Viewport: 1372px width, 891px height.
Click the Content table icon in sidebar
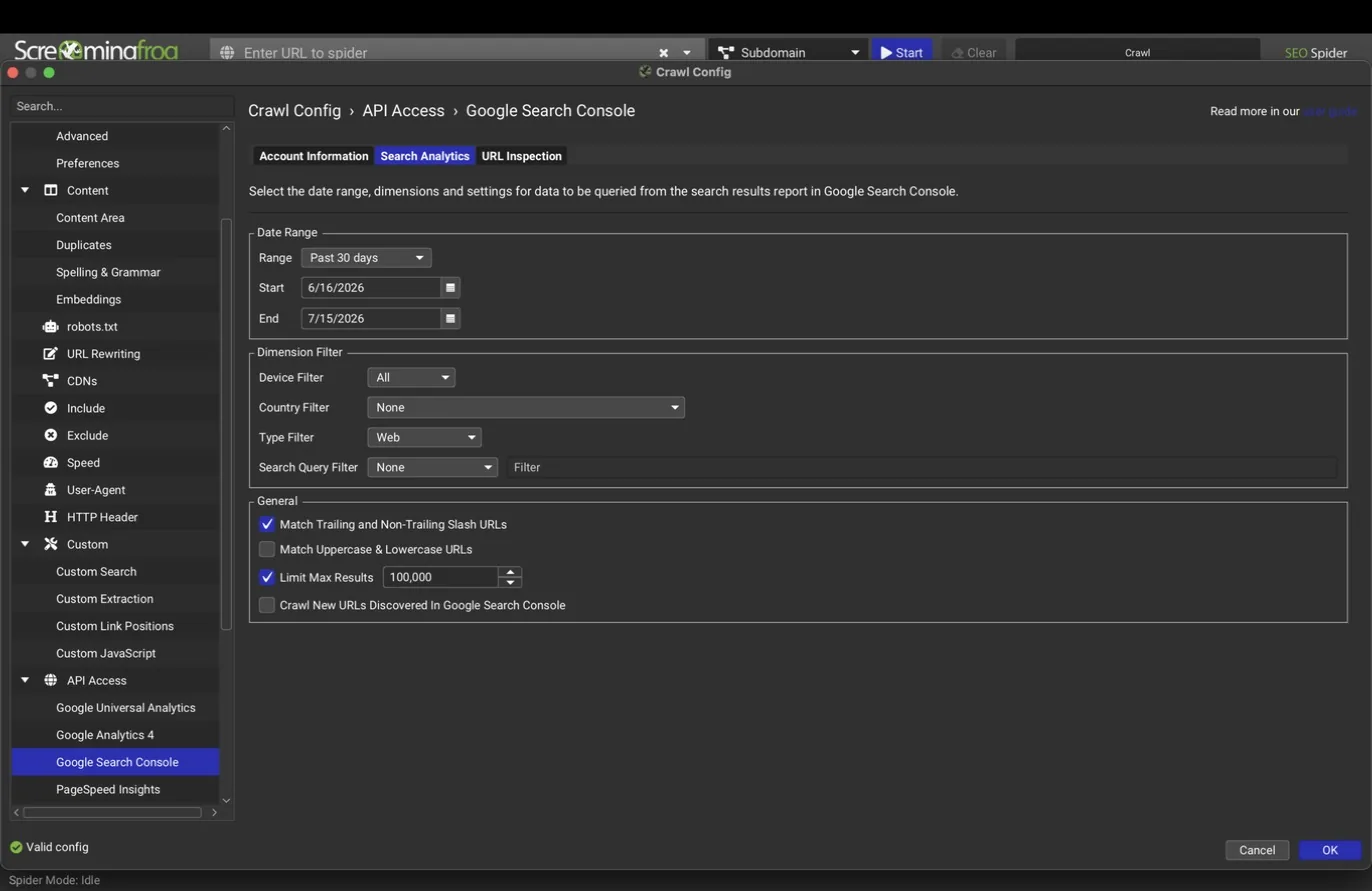51,190
